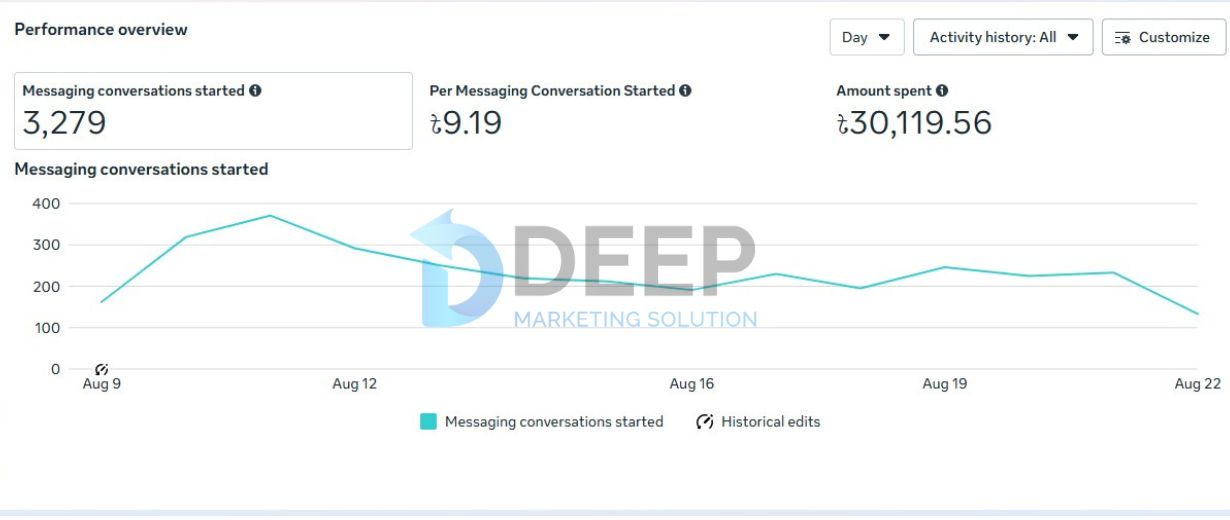Viewport: 1230px width, 520px height.
Task: Click info icon beside Messaging conversations started
Action: pos(255,91)
